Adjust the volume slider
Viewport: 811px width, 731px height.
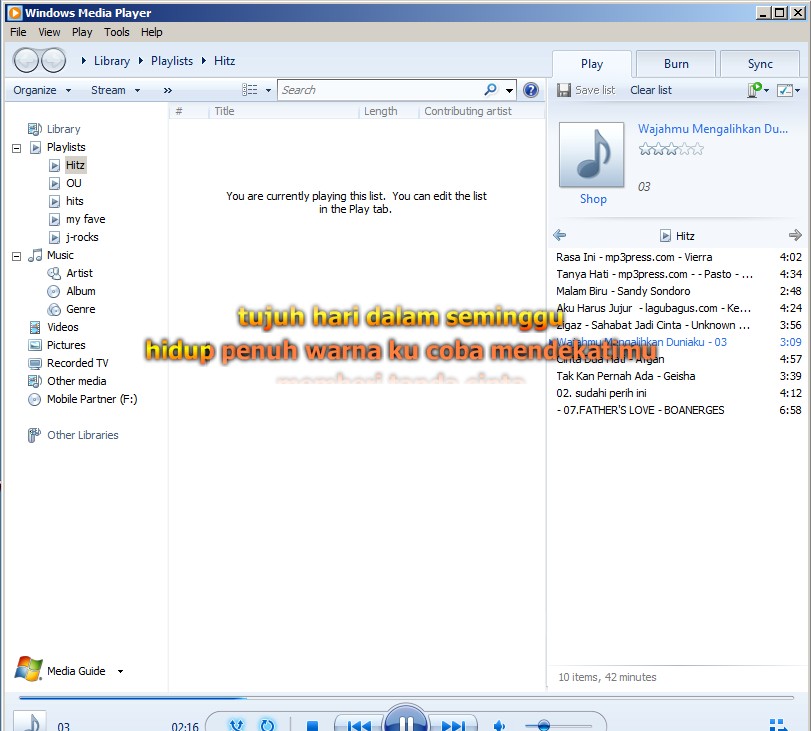(x=558, y=725)
